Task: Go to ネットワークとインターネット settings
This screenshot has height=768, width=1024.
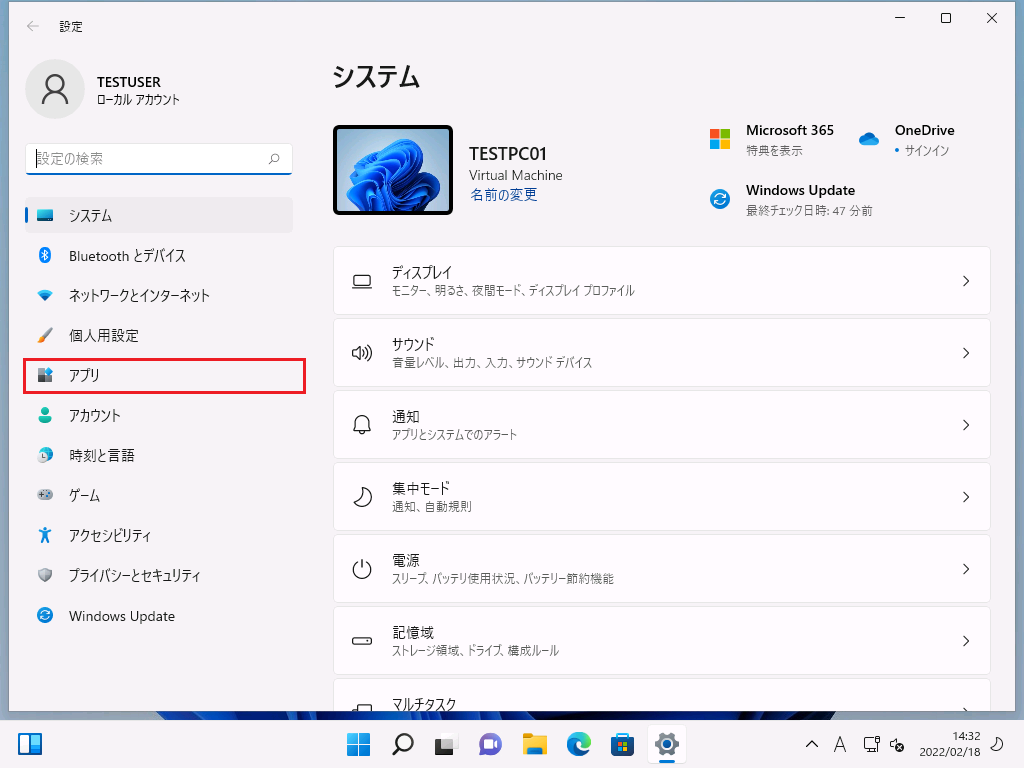Action: pos(139,296)
